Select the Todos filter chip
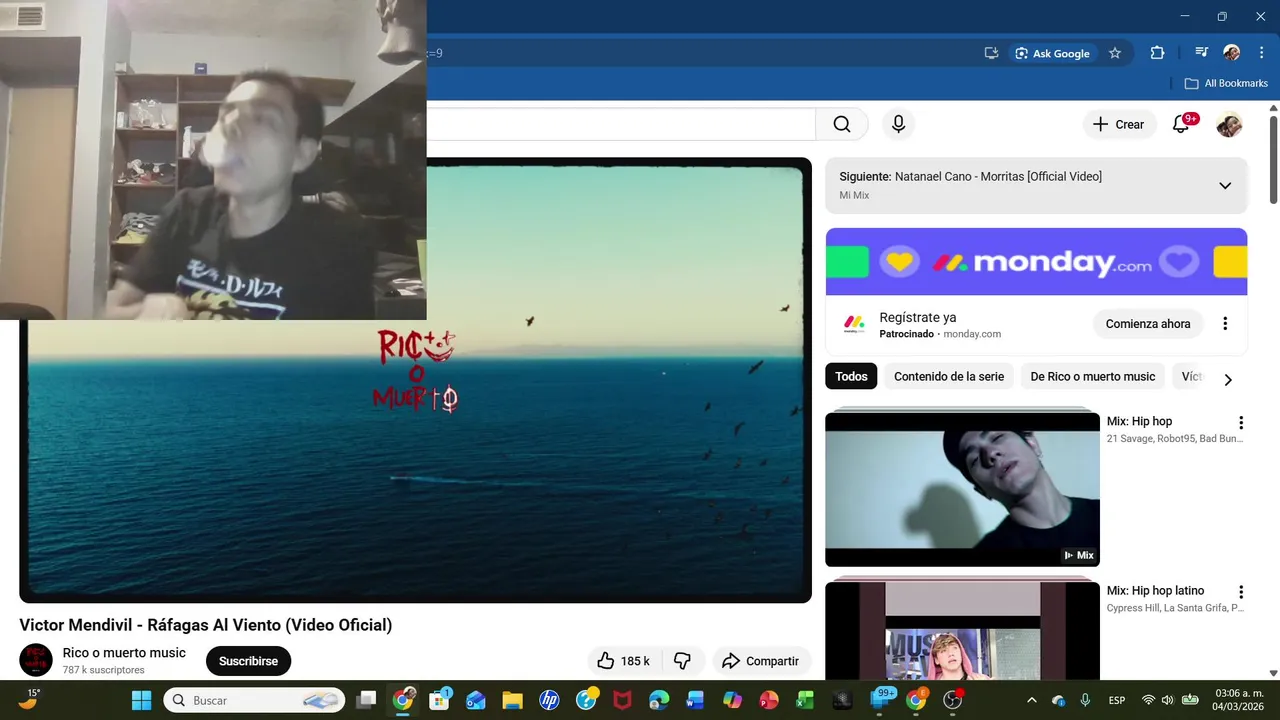 [851, 377]
